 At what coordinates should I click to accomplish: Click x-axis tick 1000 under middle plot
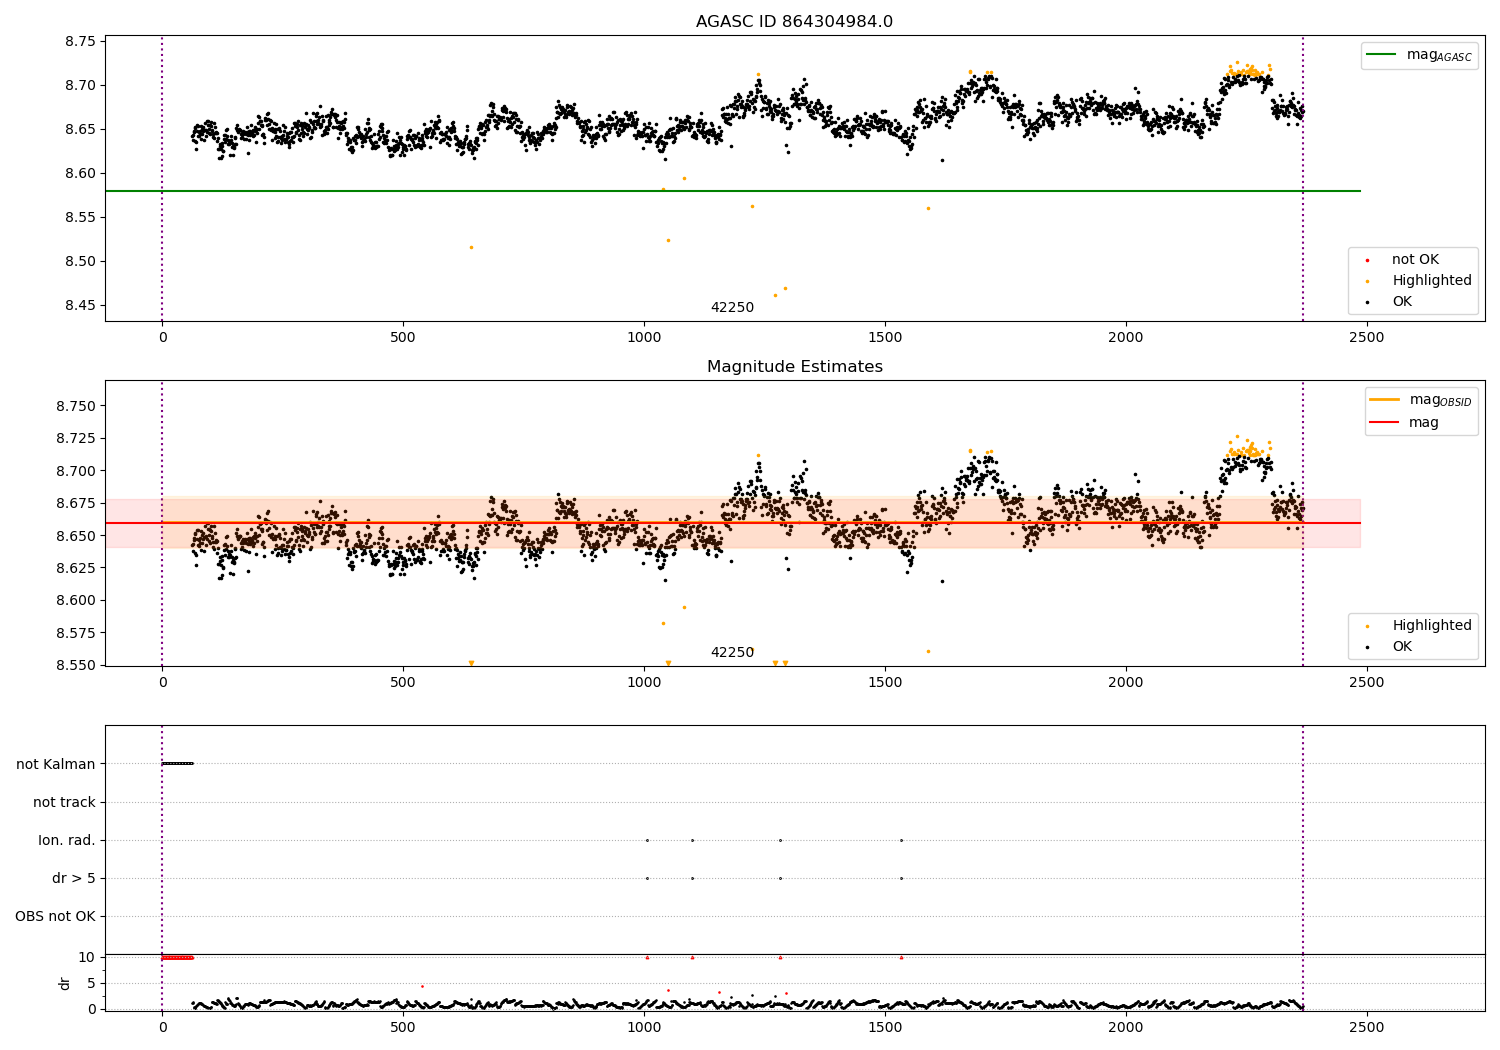644,682
